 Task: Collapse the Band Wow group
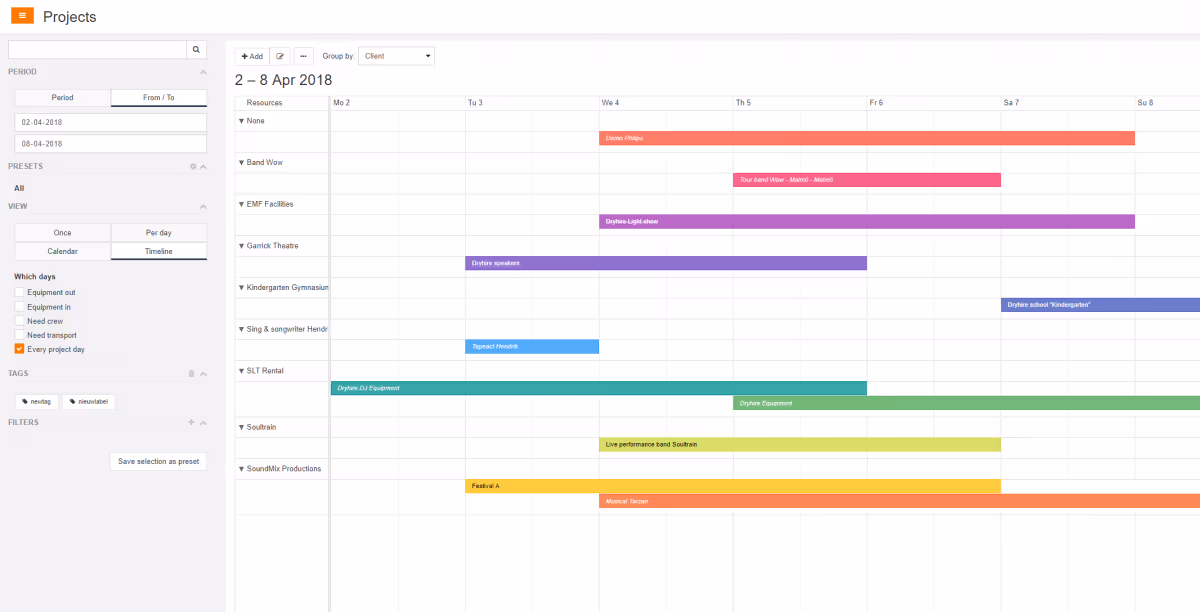click(x=241, y=162)
